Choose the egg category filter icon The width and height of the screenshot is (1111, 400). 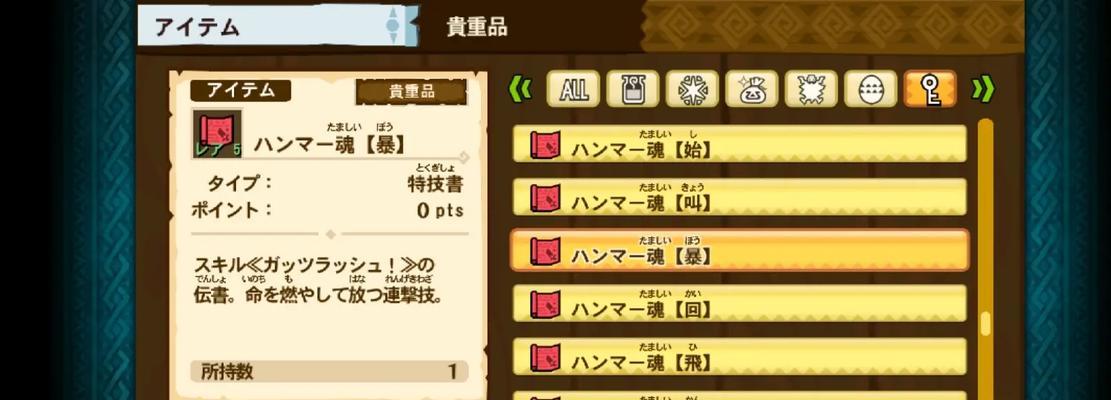[x=870, y=89]
